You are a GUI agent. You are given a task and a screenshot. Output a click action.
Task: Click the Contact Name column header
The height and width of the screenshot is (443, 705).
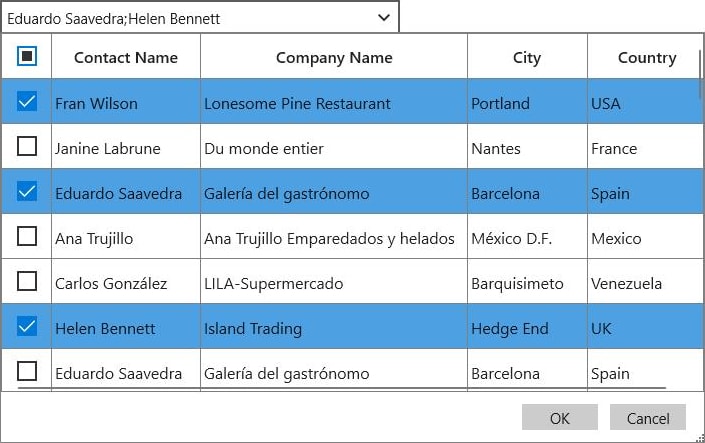126,57
